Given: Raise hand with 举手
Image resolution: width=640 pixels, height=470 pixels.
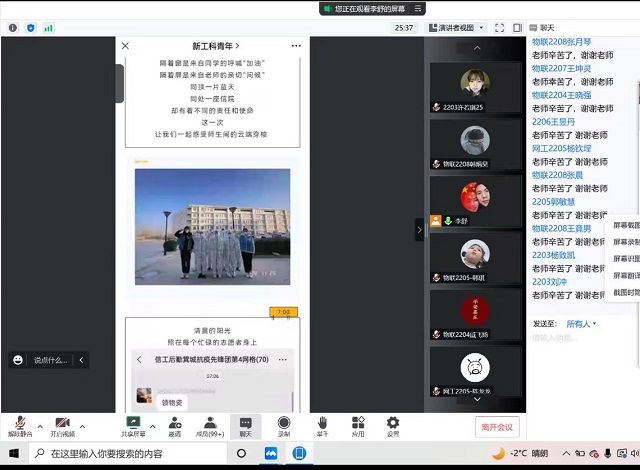Looking at the screenshot, I should 322,426.
